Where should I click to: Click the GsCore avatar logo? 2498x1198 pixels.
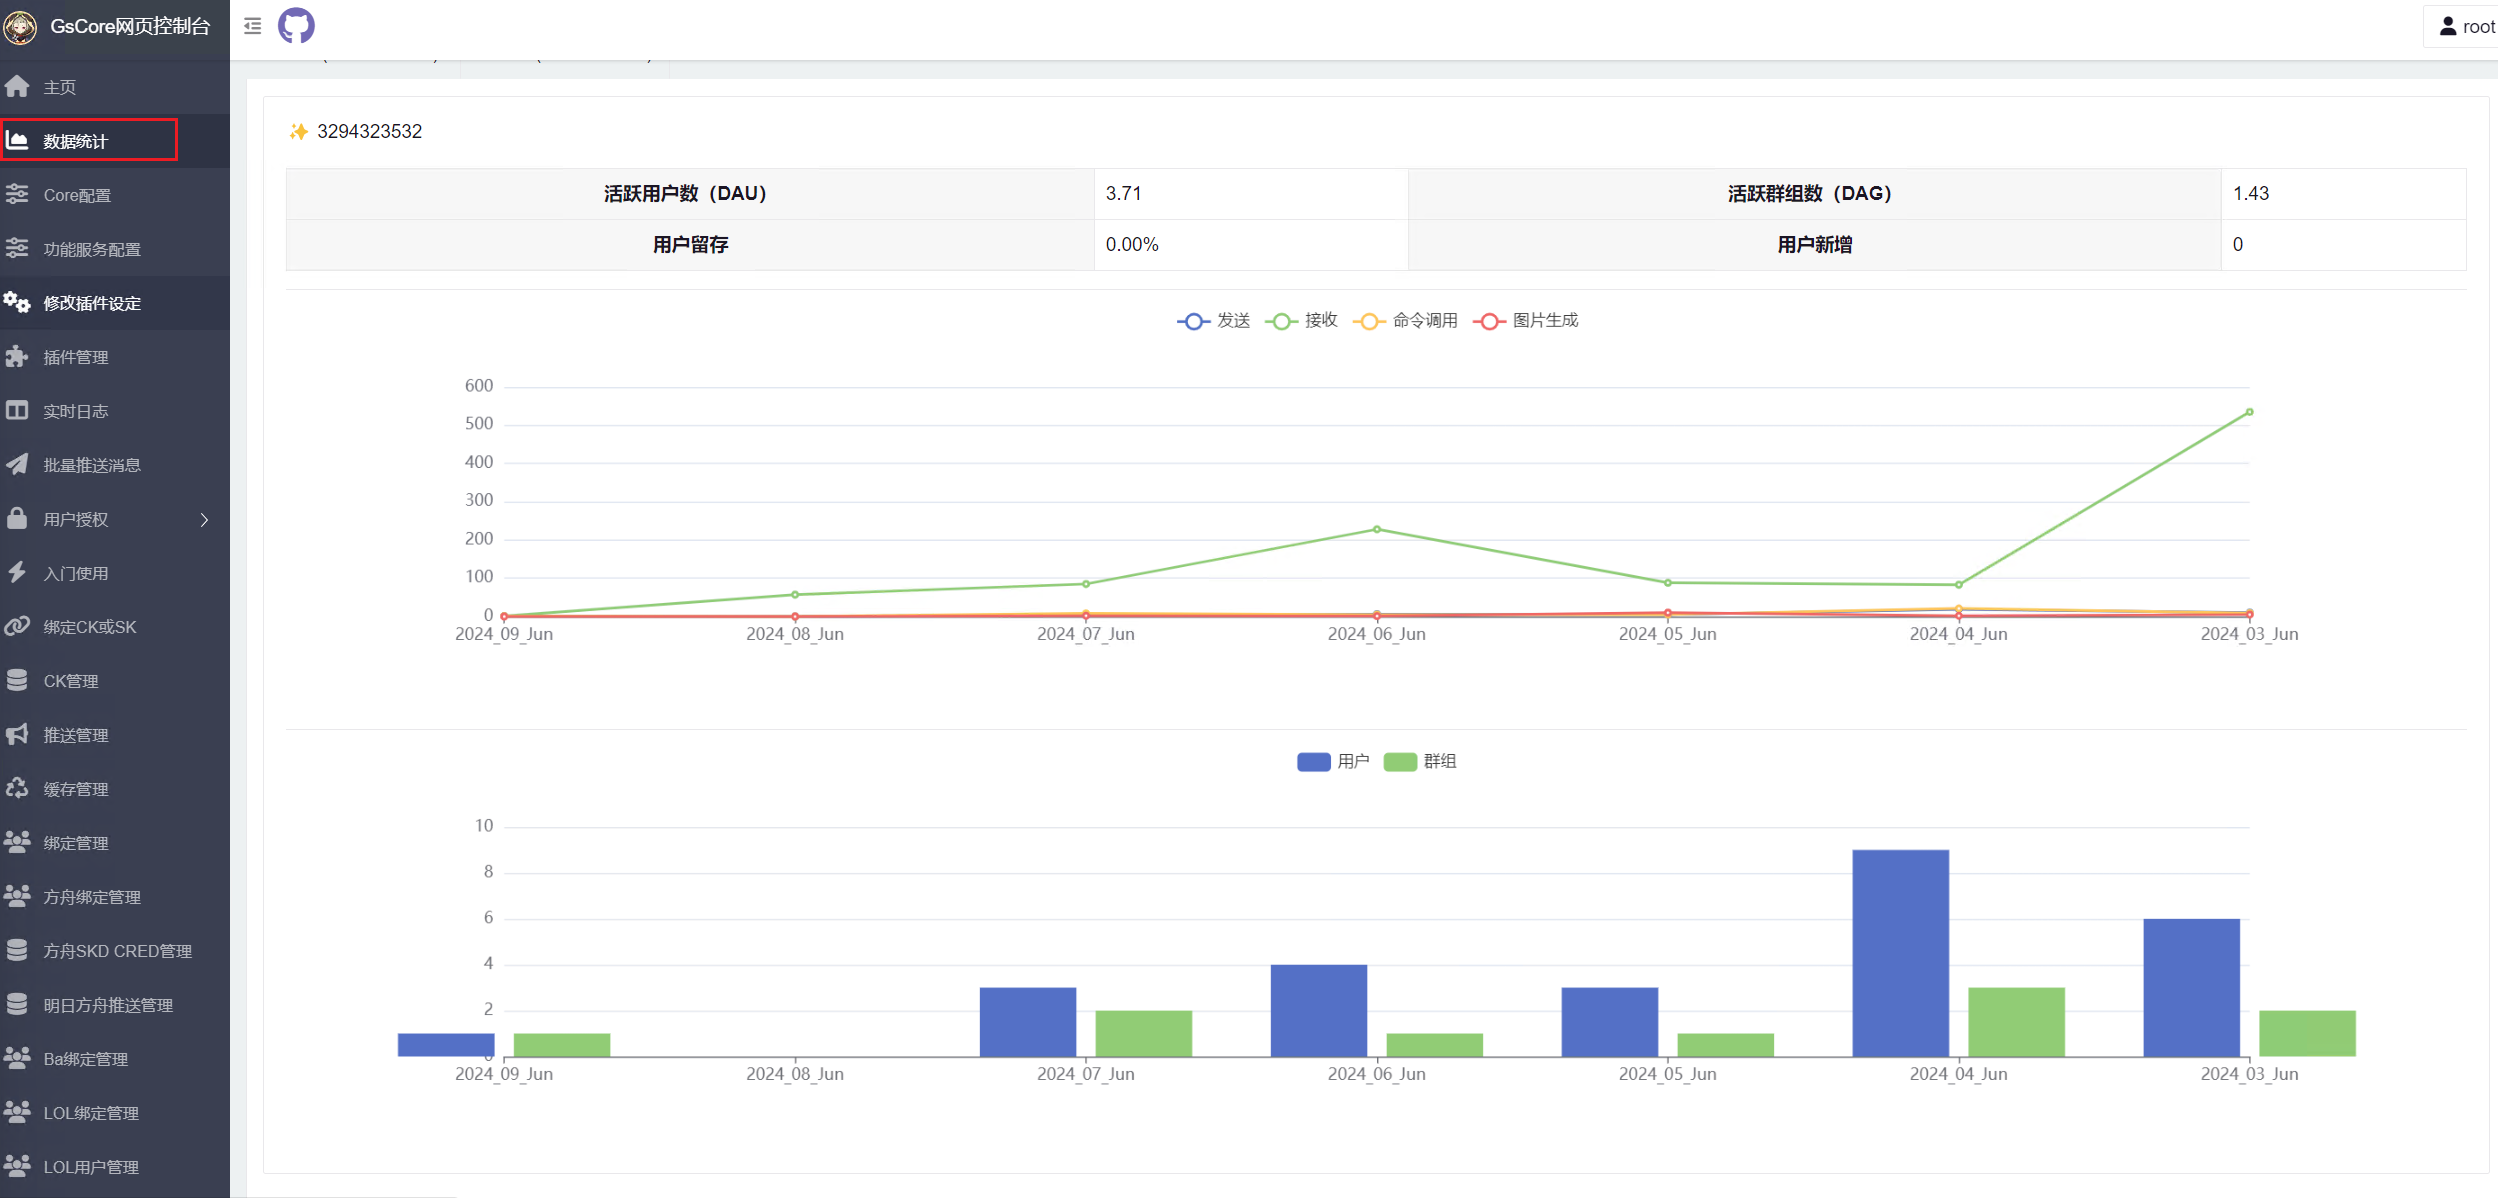pos(20,27)
